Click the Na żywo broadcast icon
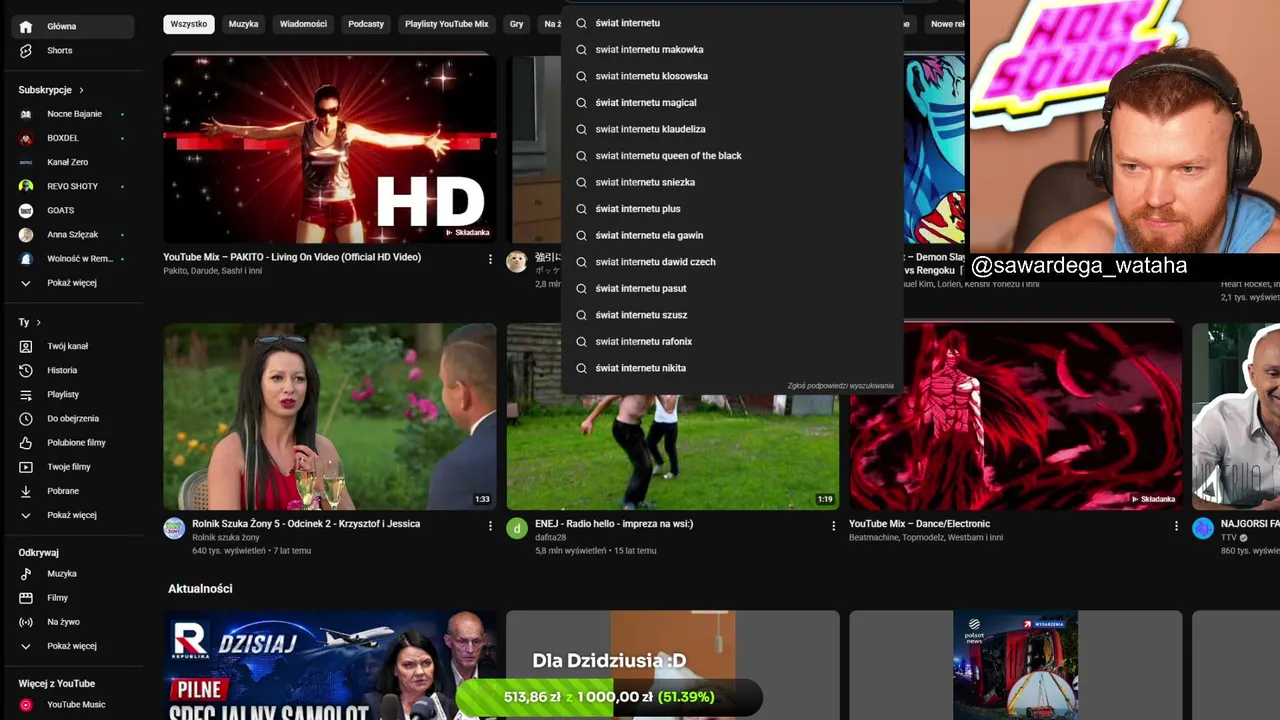Screen dimensions: 1280x720 (x=26, y=622)
